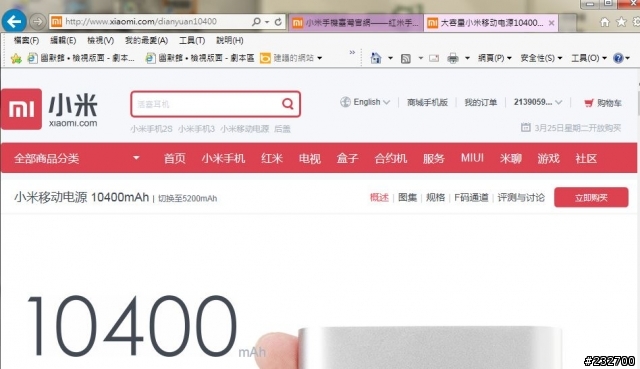The height and width of the screenshot is (369, 640).
Task: Select the 概述 product section link
Action: click(379, 198)
